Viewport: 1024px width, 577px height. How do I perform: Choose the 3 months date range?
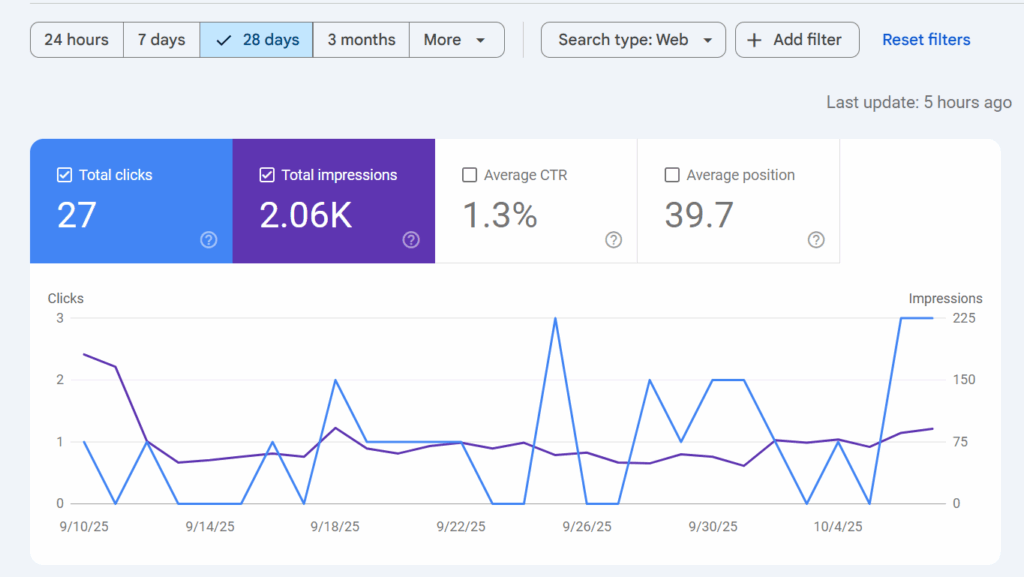[x=361, y=40]
